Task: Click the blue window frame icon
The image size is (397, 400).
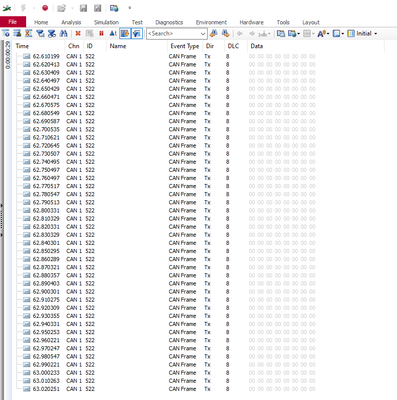Action: click(337, 33)
